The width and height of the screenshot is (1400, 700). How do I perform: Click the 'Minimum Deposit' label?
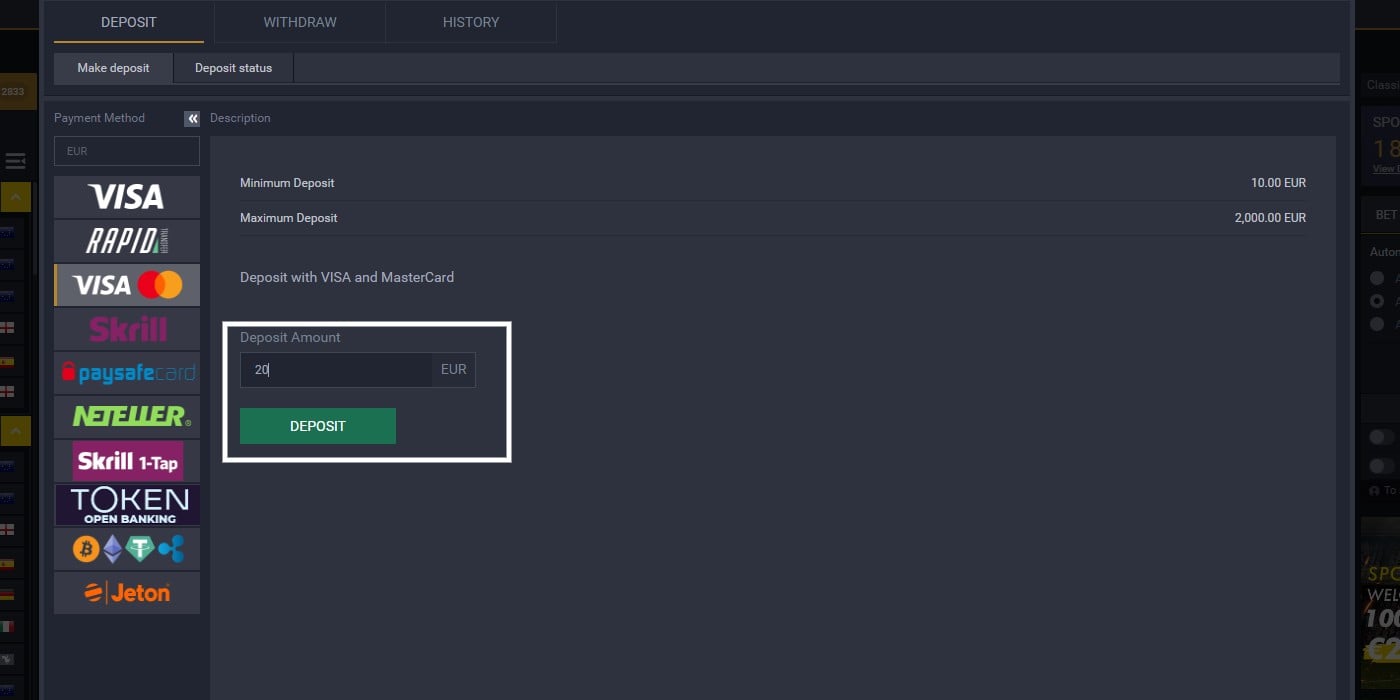[x=287, y=183]
